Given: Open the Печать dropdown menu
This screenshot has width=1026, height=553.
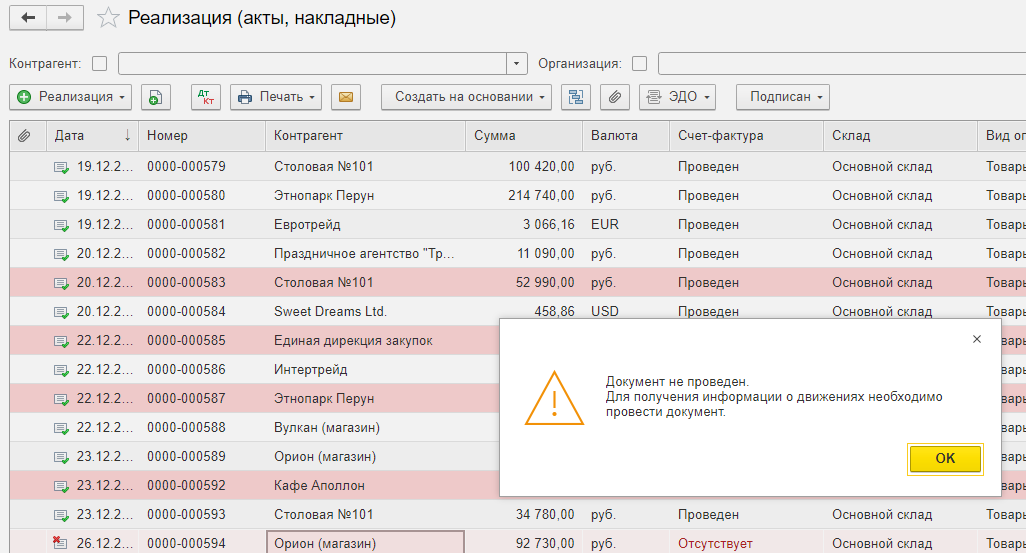Looking at the screenshot, I should click(275, 98).
